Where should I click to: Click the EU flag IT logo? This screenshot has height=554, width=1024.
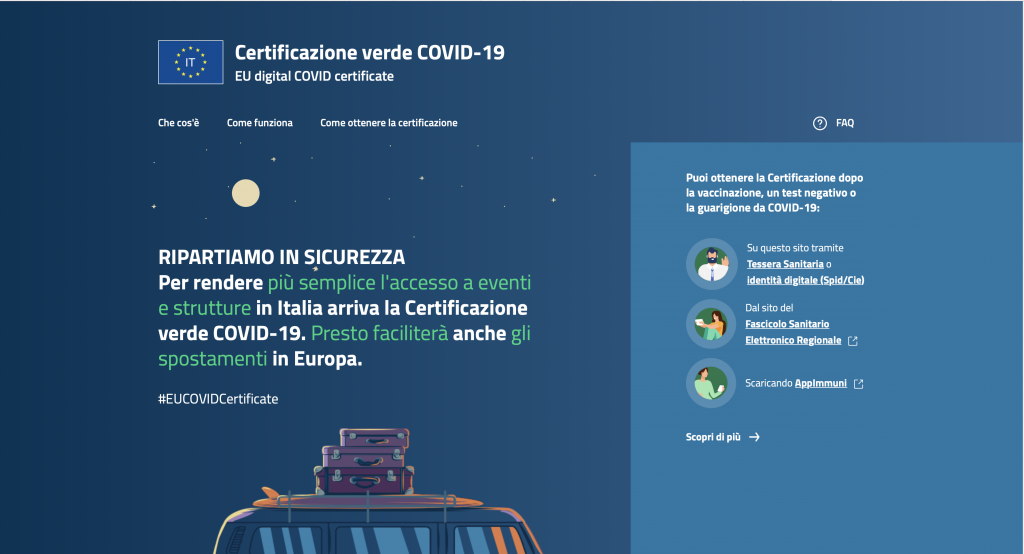point(191,62)
